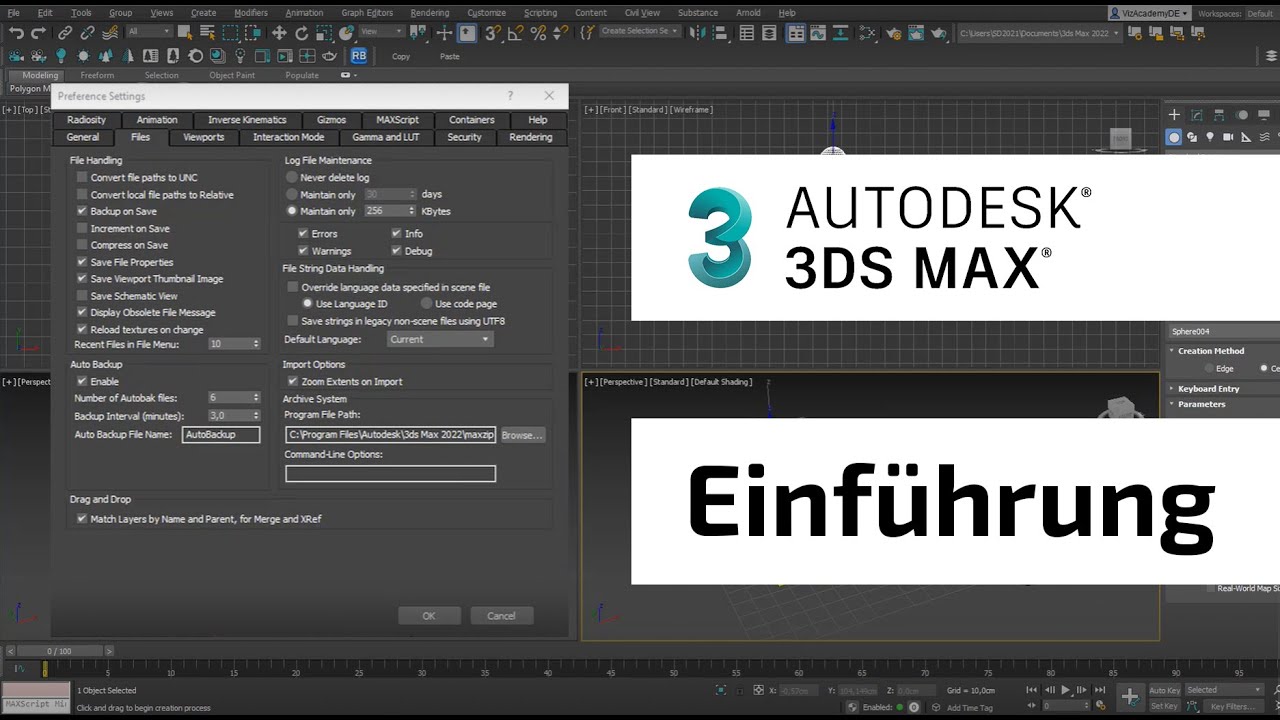Toggle the Percent Snap icon
1280x720 pixels.
tap(538, 33)
